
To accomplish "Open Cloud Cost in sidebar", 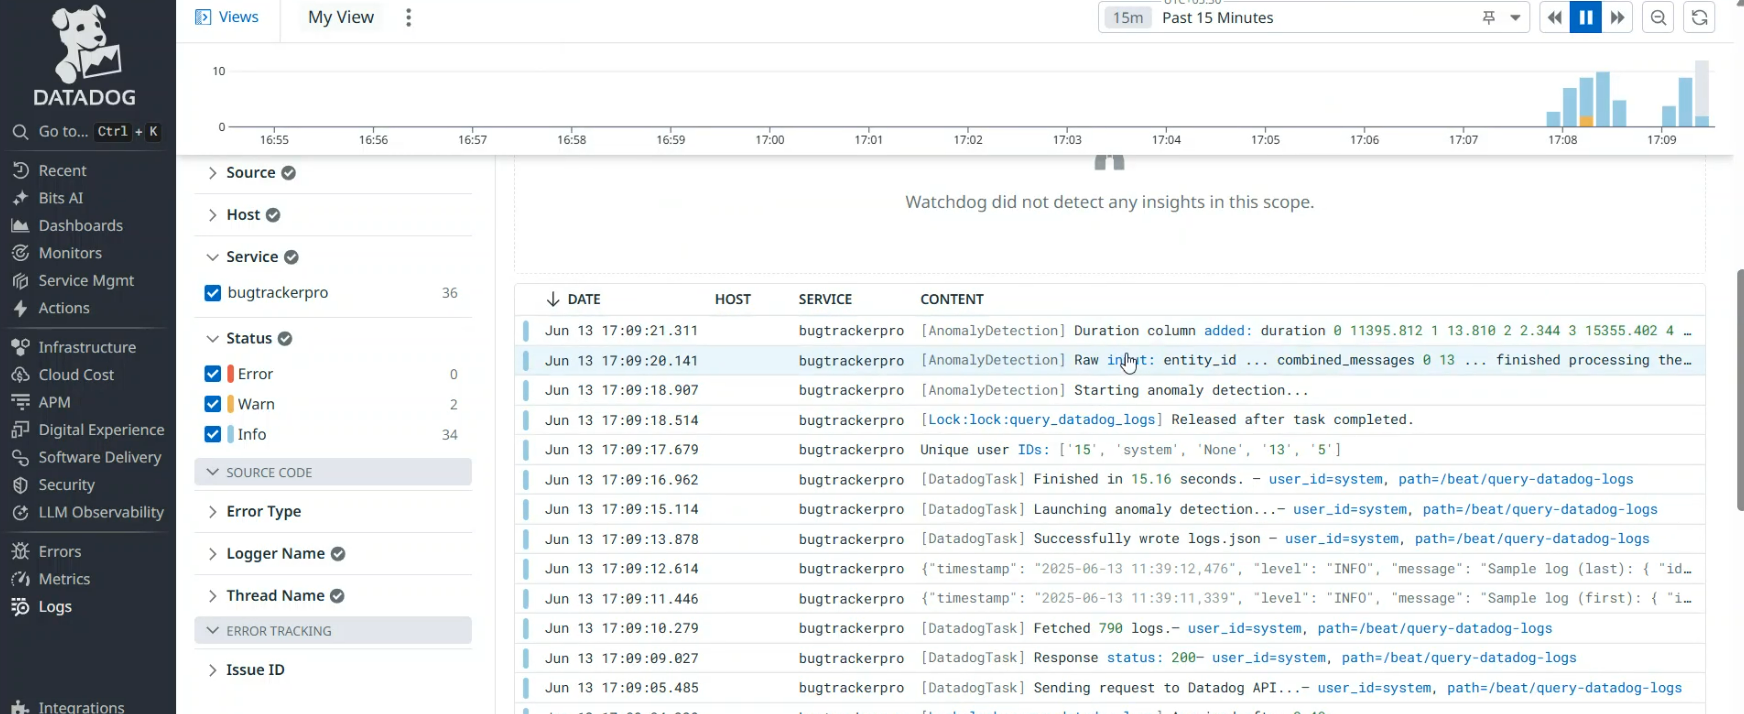I will coord(76,375).
